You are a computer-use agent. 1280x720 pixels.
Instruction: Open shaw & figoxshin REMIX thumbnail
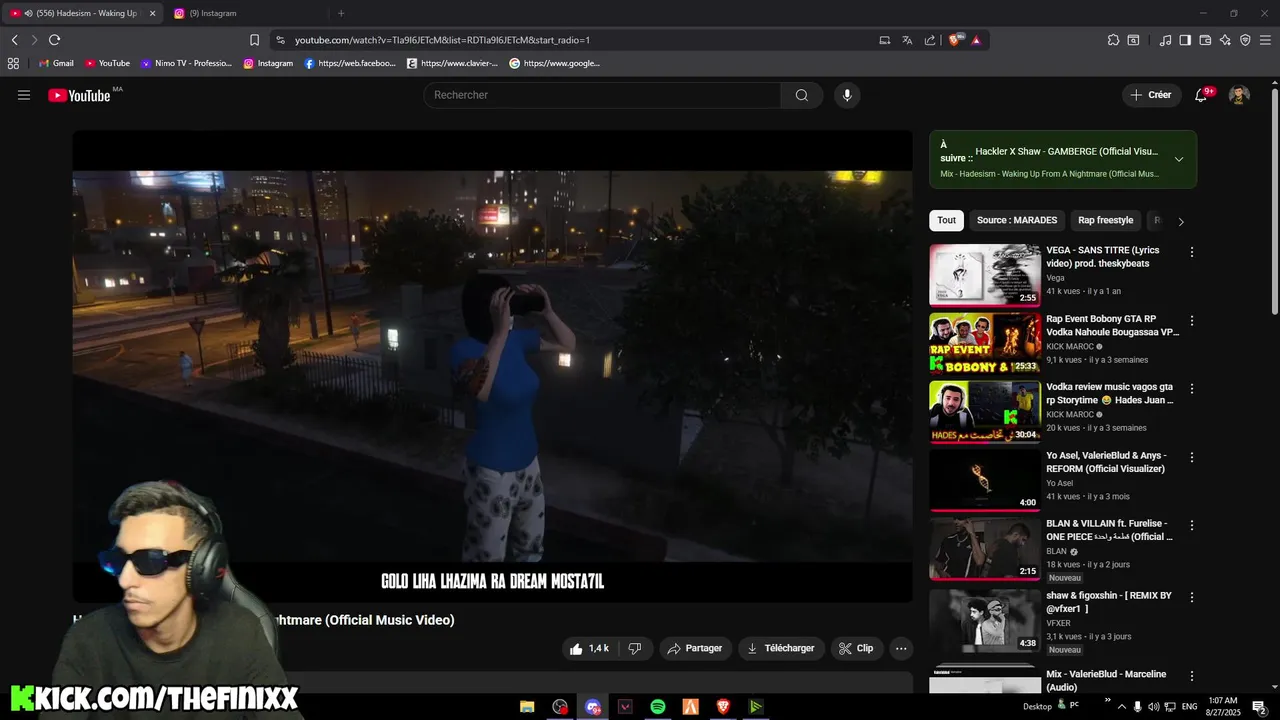[x=985, y=620]
